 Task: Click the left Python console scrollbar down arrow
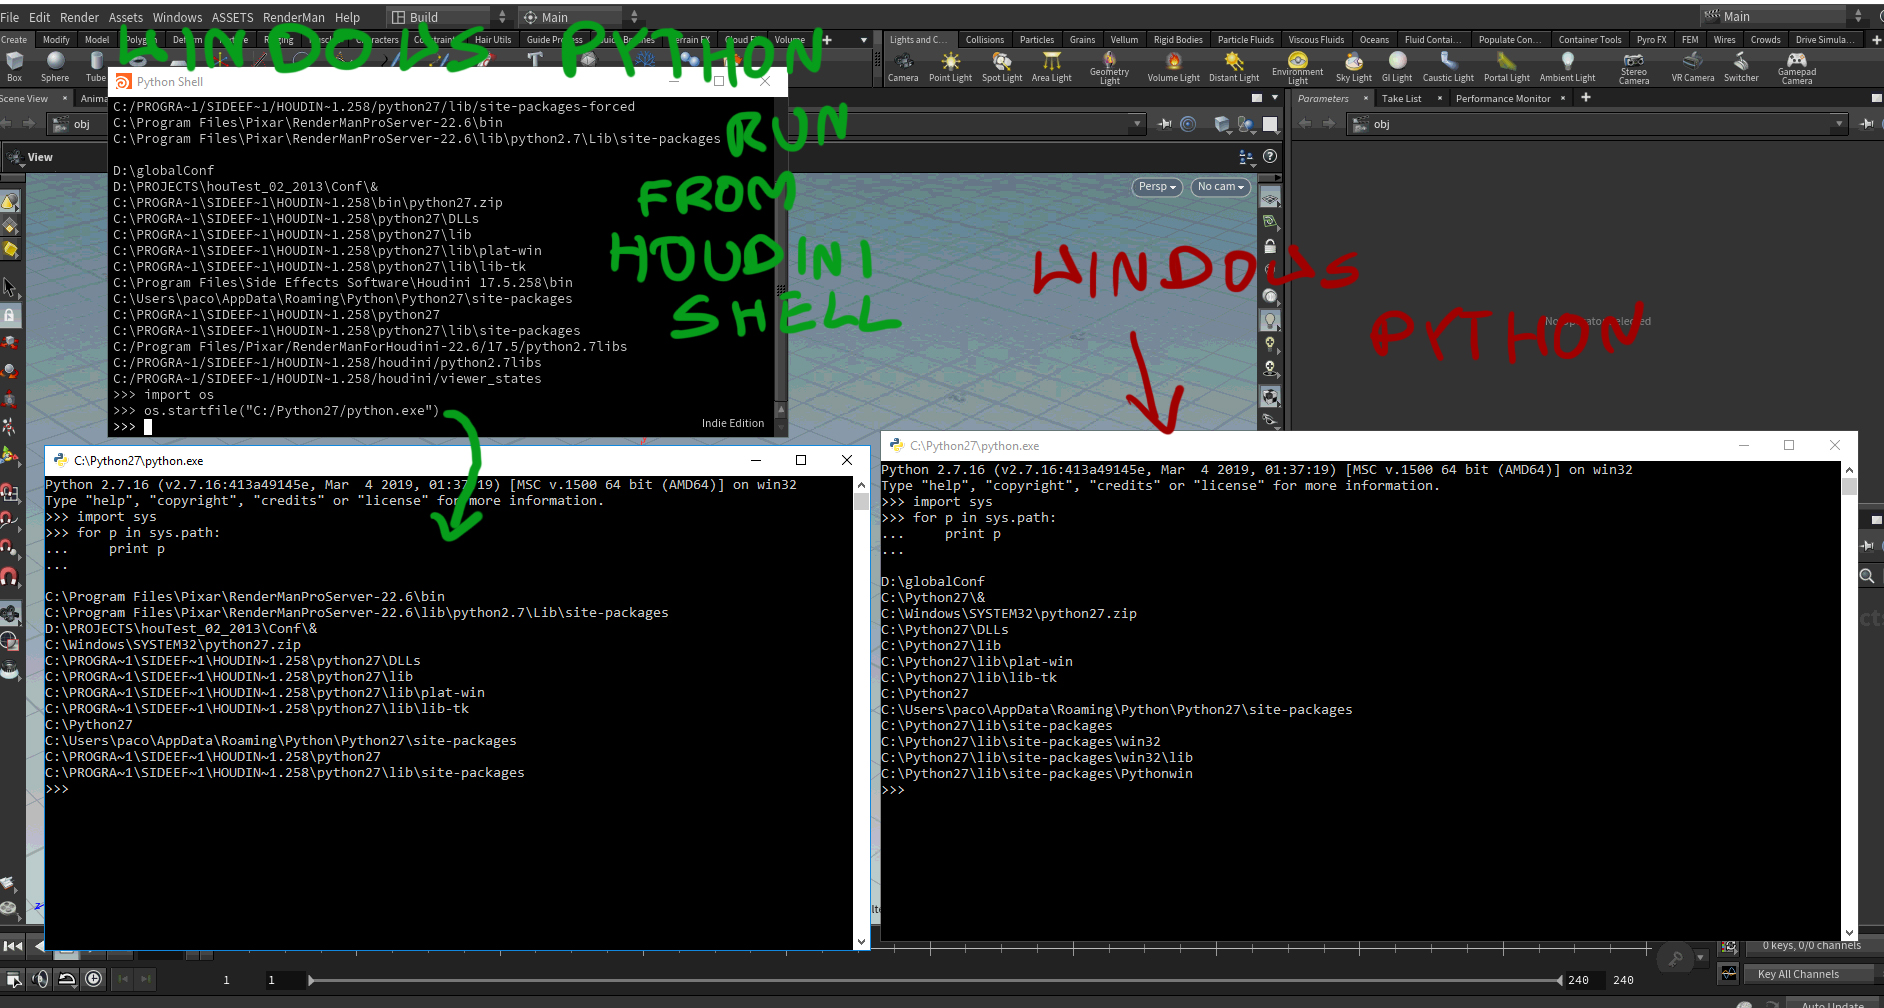[861, 942]
